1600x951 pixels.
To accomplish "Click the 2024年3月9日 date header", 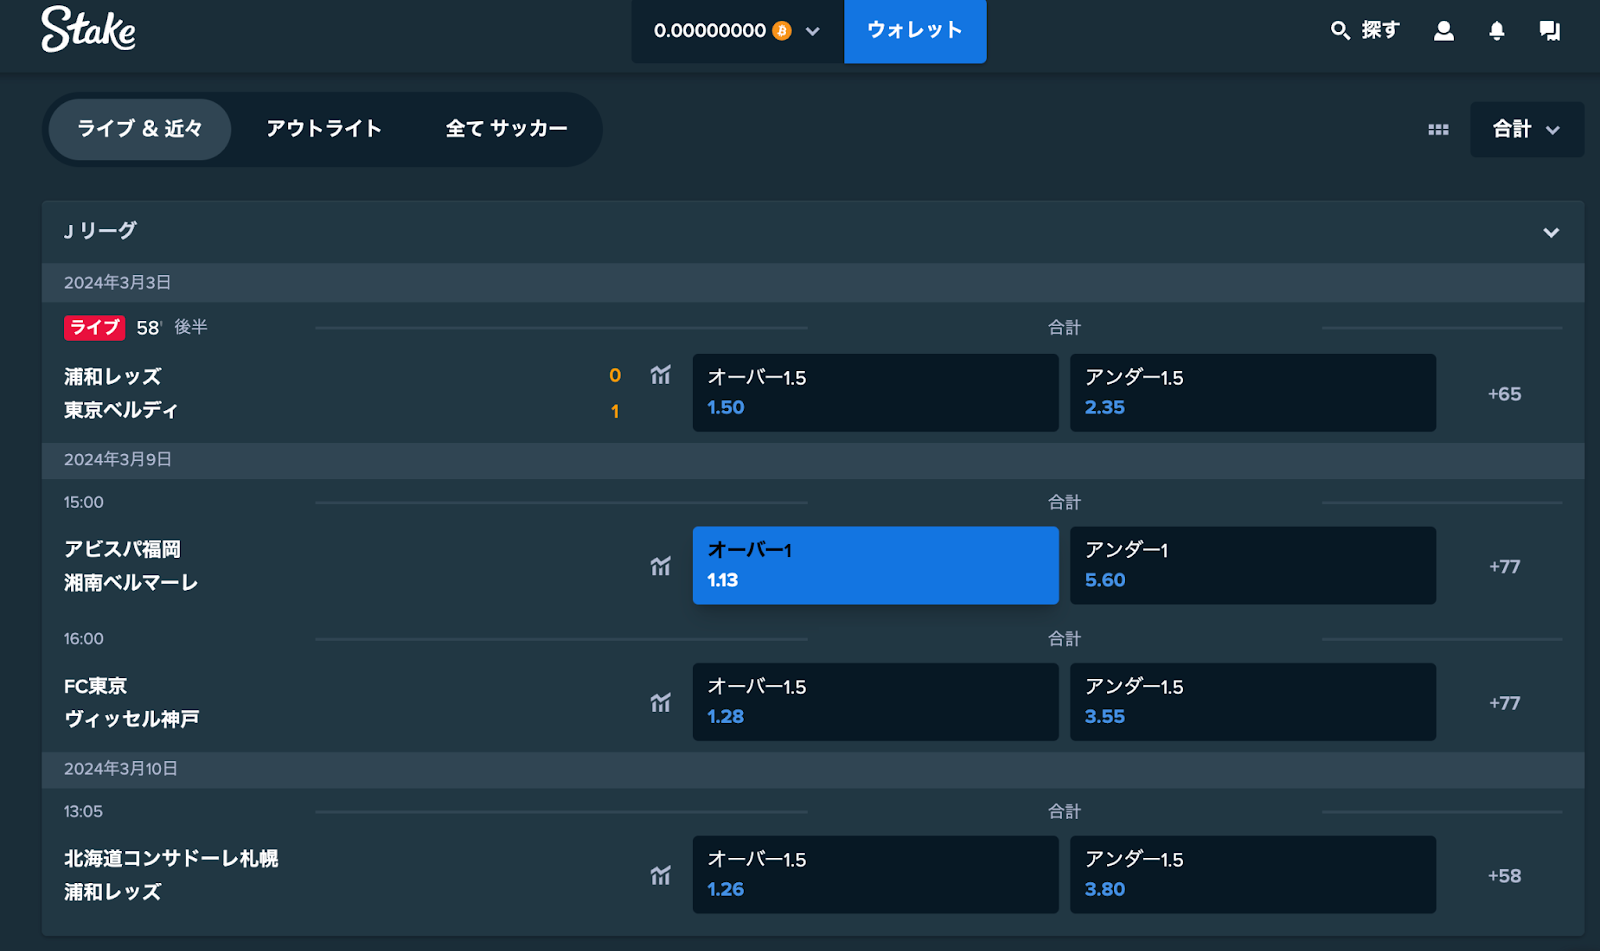I will click(118, 459).
